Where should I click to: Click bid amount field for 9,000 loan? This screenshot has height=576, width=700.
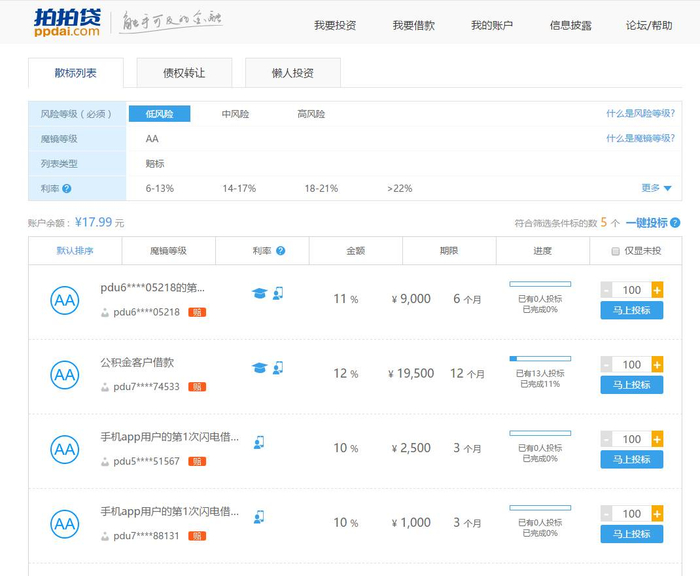[632, 290]
